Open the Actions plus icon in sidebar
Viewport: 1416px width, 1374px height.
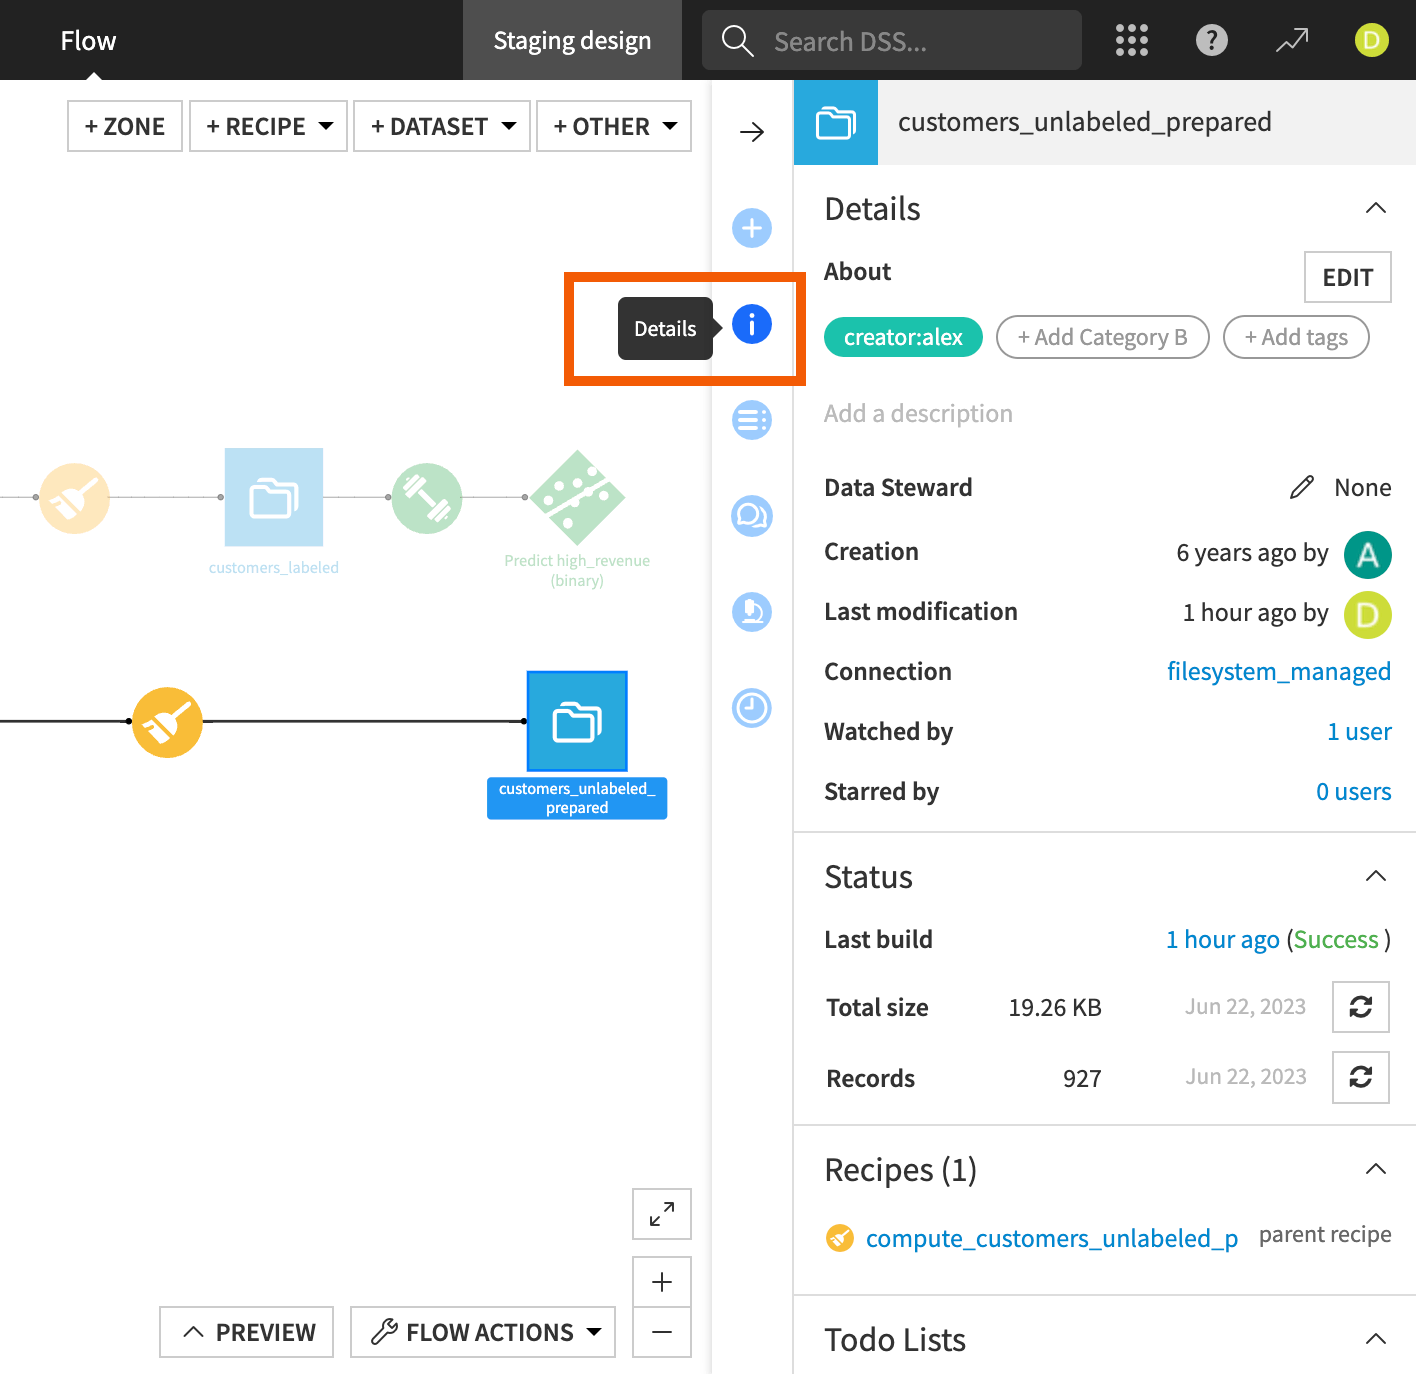[752, 228]
